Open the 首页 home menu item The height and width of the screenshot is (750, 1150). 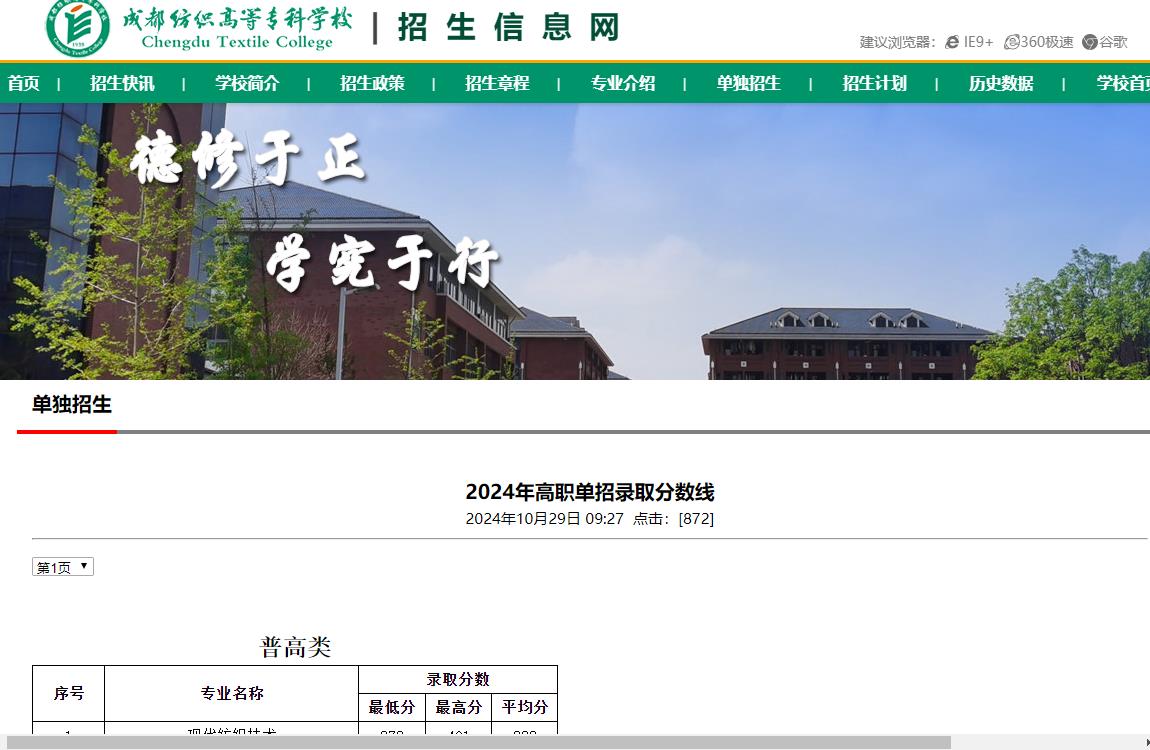(23, 83)
